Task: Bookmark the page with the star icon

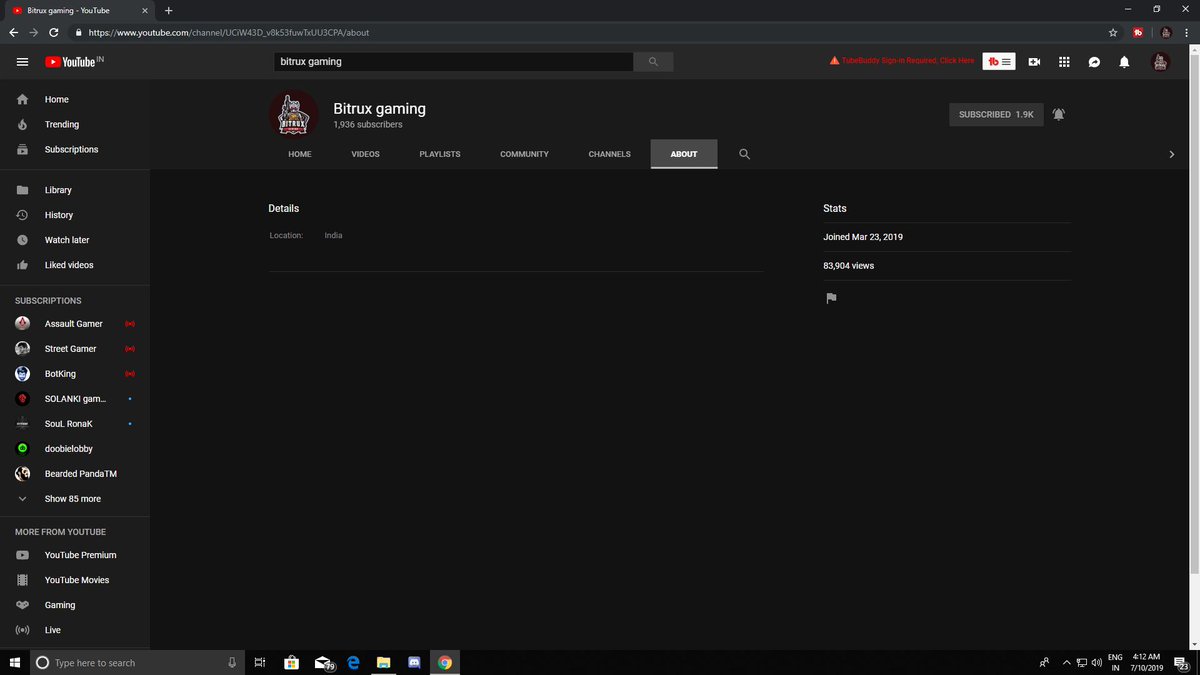Action: [x=1113, y=32]
